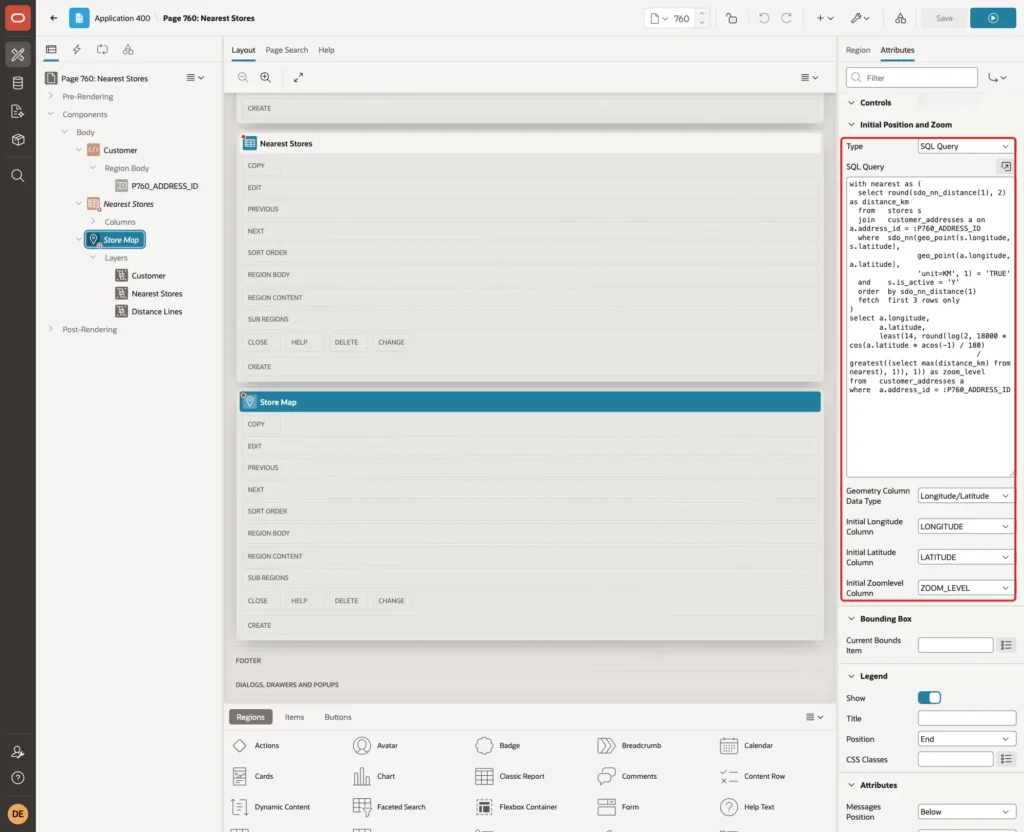Collapse the Bounding Box section
1024x832 pixels.
852,618
